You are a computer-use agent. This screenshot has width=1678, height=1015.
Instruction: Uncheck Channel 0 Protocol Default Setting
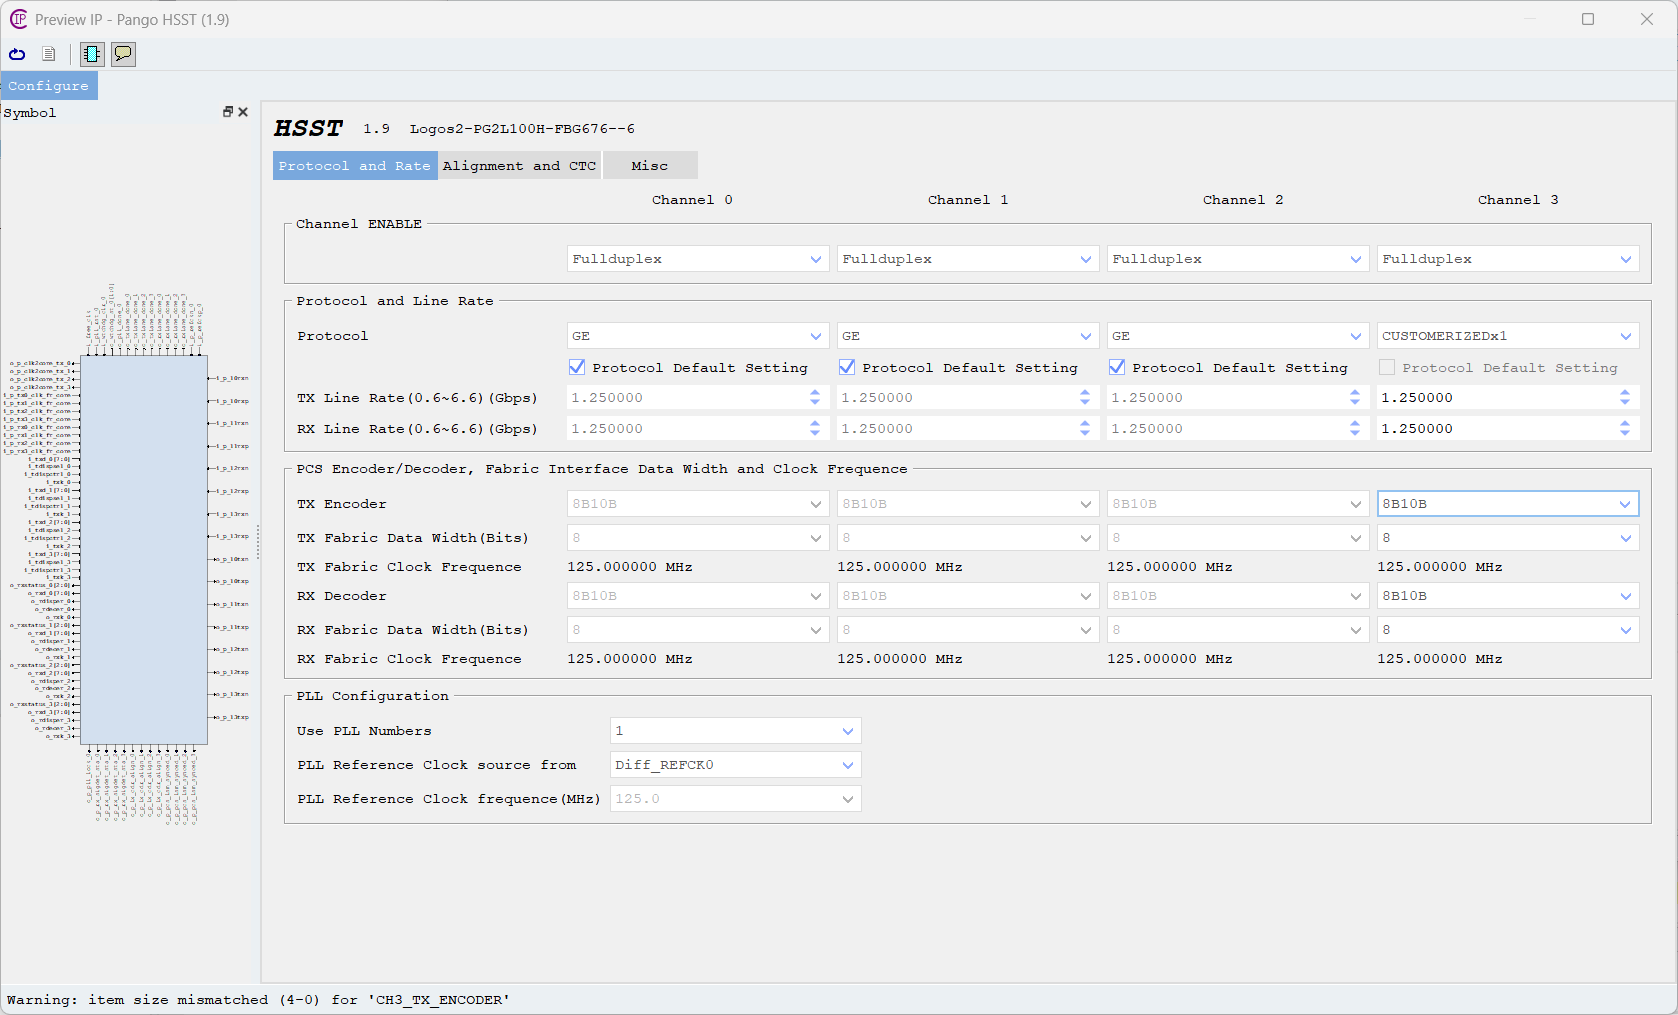577,367
